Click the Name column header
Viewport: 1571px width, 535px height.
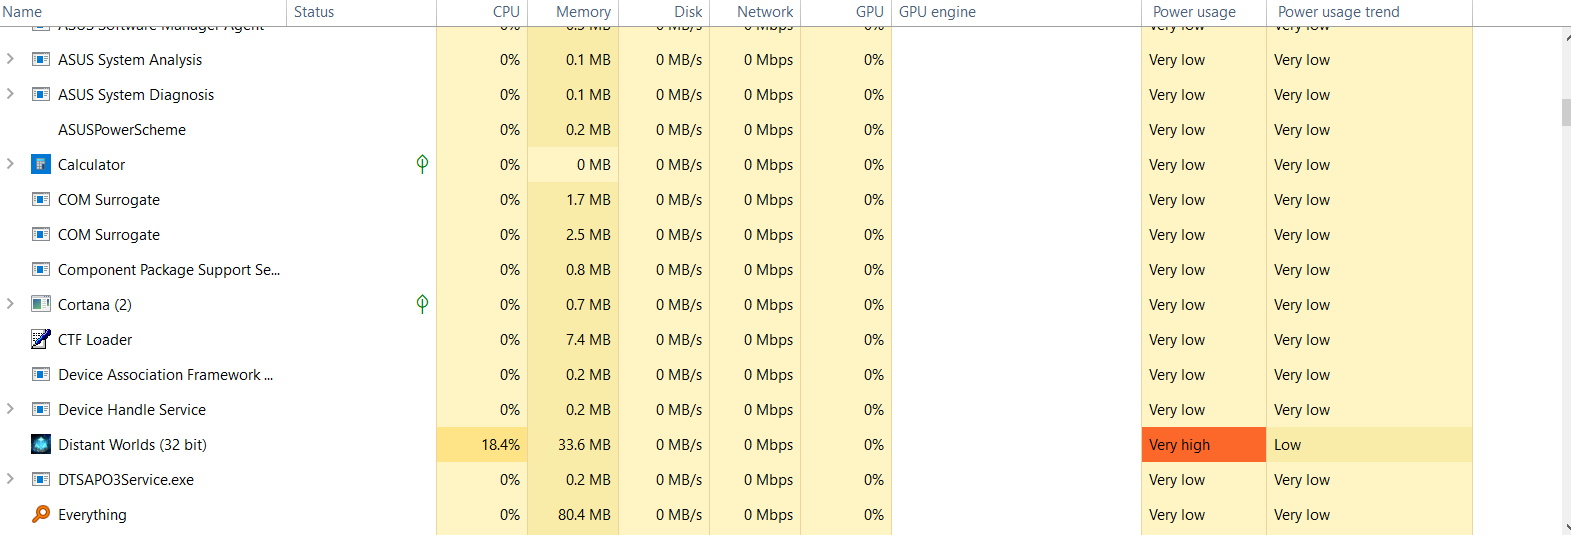[22, 12]
